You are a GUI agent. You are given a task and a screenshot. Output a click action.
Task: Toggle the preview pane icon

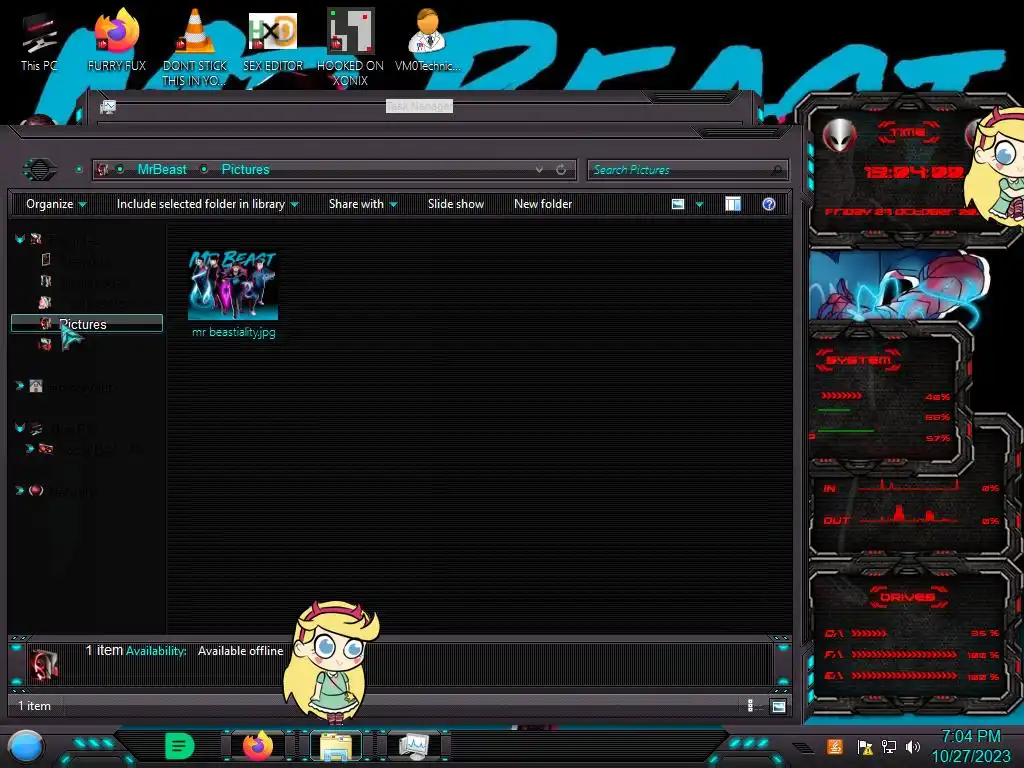pos(733,204)
